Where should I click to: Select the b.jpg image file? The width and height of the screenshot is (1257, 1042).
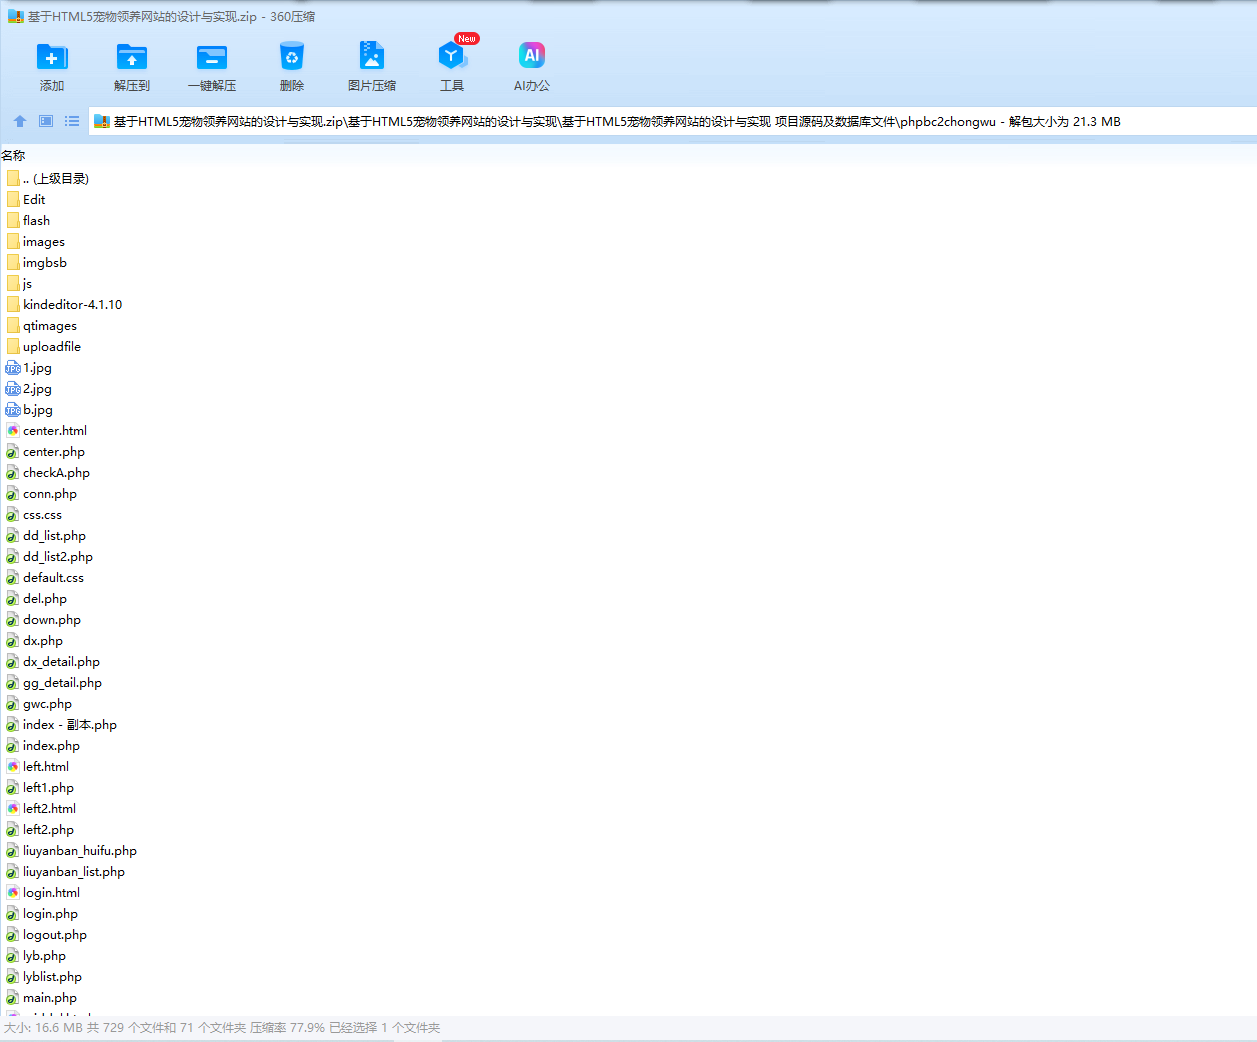pyautogui.click(x=29, y=409)
